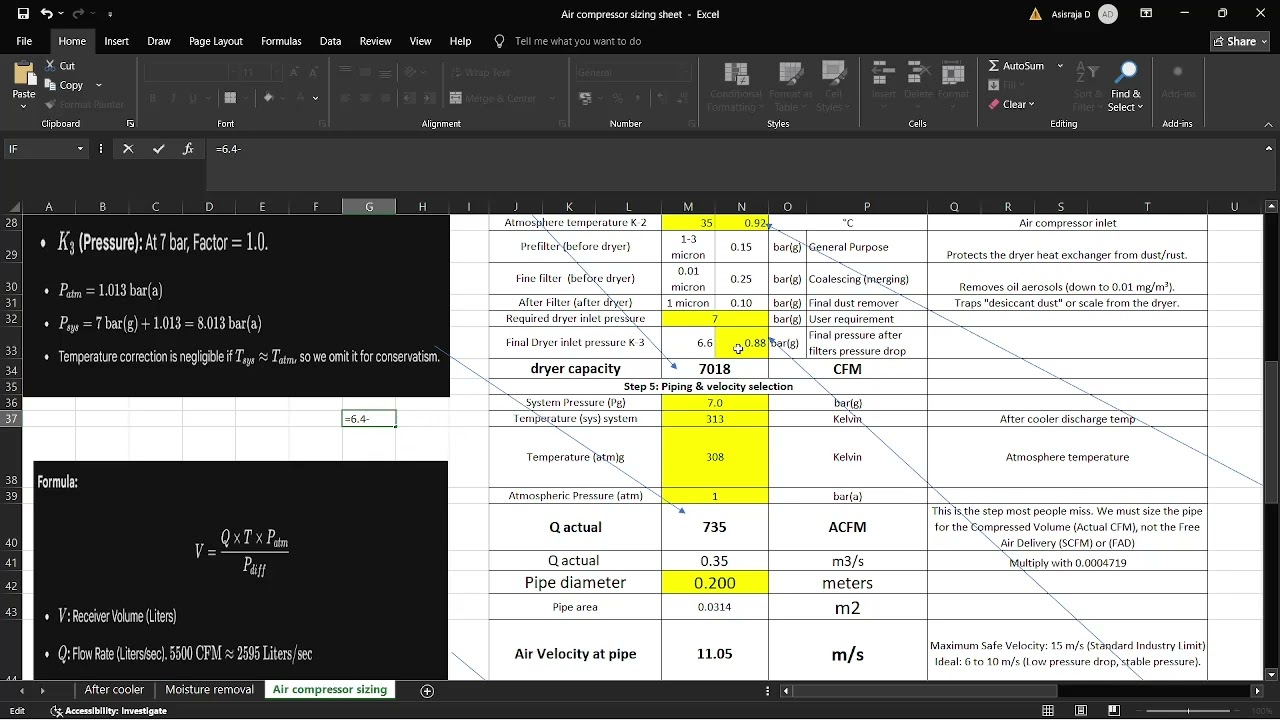Click the Asisraja D account button
This screenshot has height=720, width=1280.
(x=1083, y=14)
